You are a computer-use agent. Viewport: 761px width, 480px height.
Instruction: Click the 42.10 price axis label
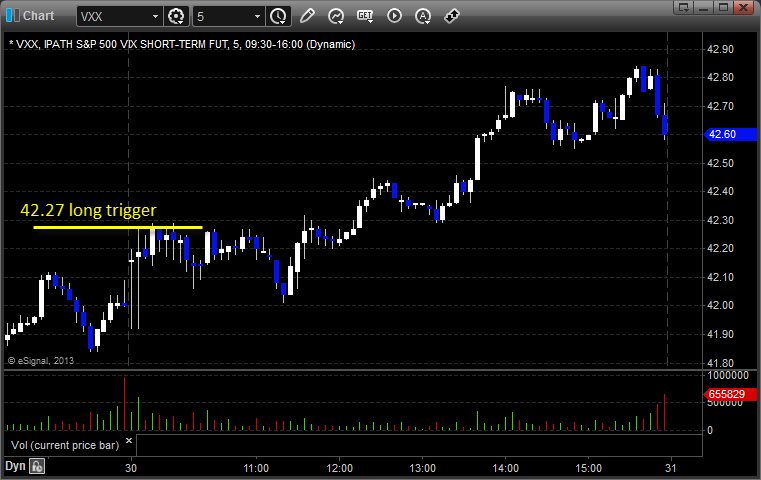tap(720, 277)
